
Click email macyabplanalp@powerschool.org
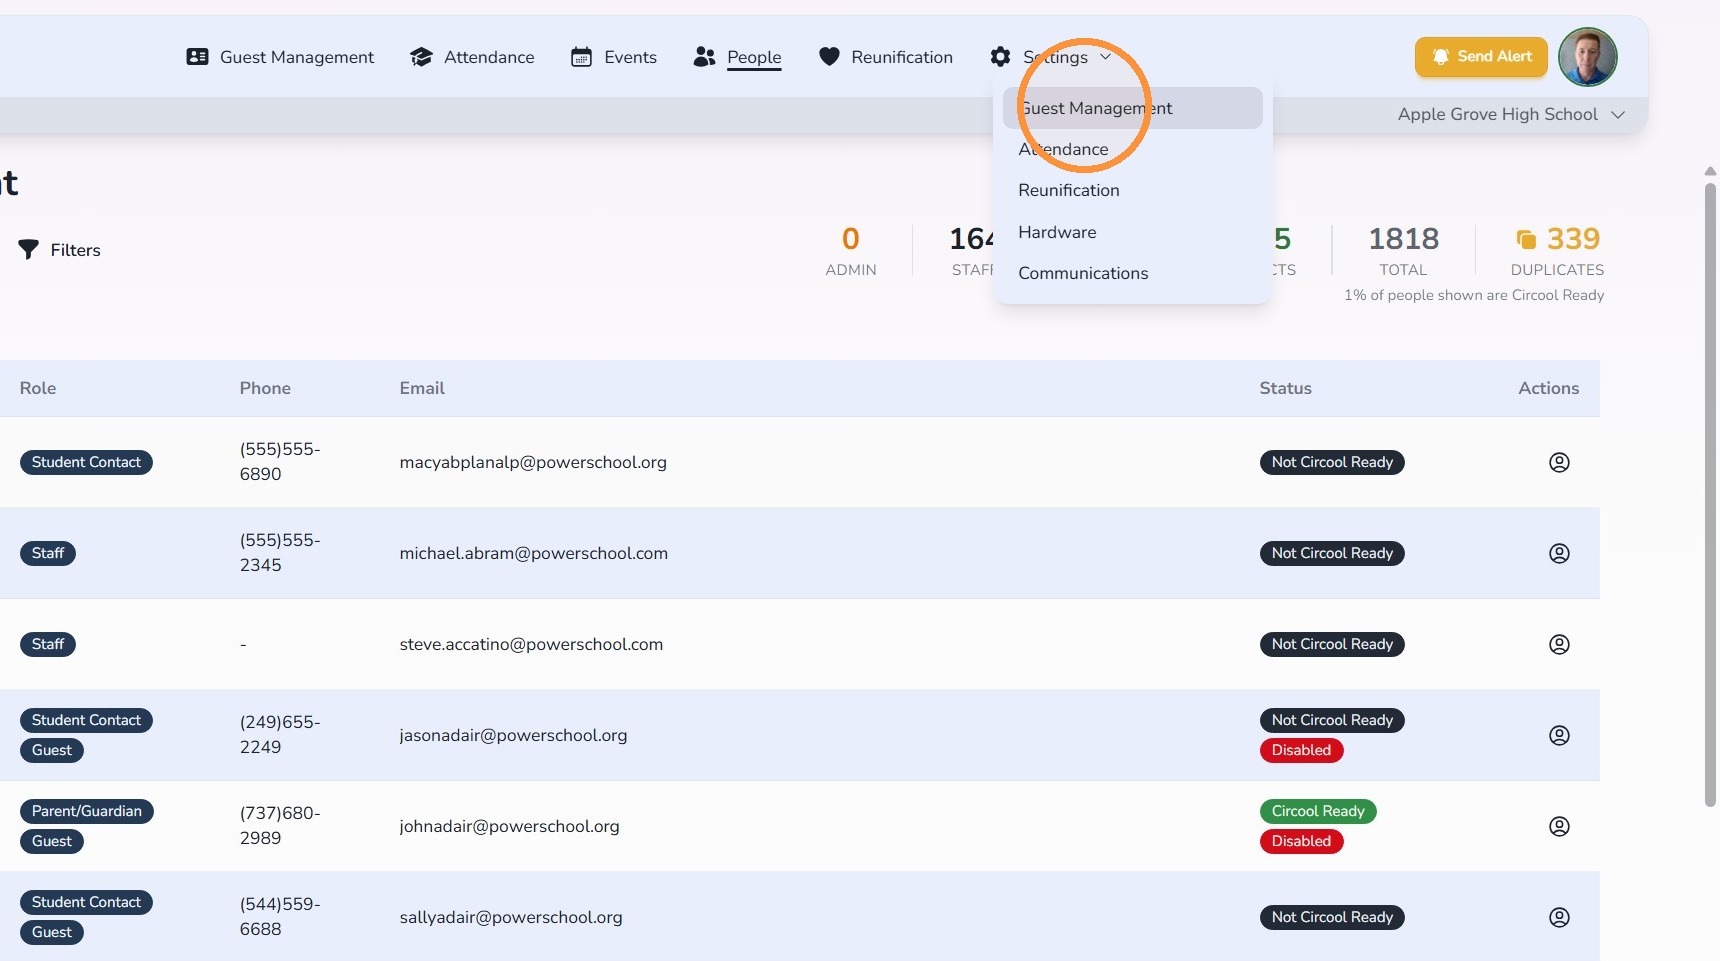pyautogui.click(x=533, y=462)
